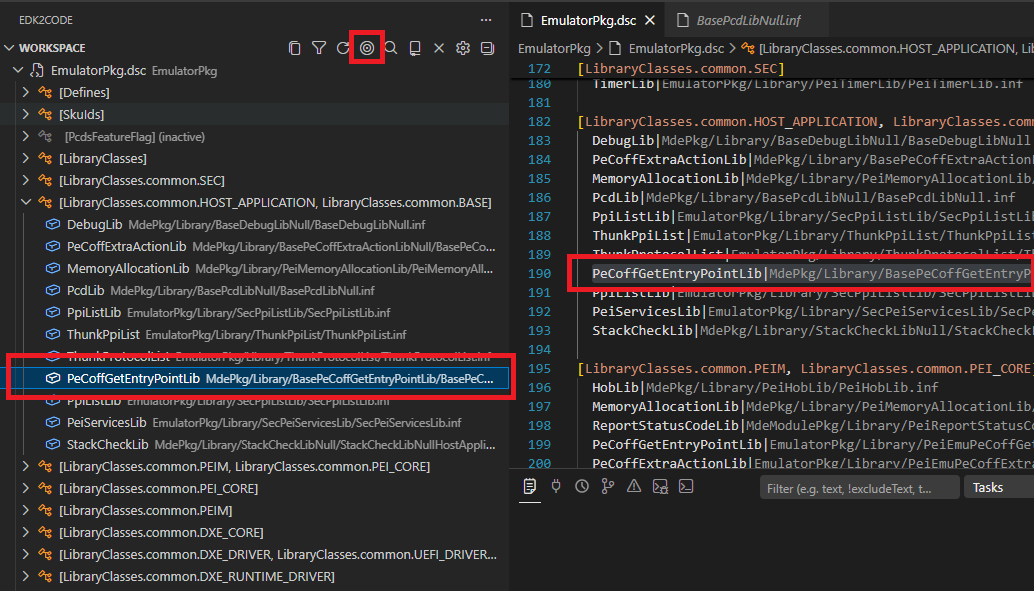1034x591 pixels.
Task: Select PeCoffExtraActionLib tree row
Action: 255,247
